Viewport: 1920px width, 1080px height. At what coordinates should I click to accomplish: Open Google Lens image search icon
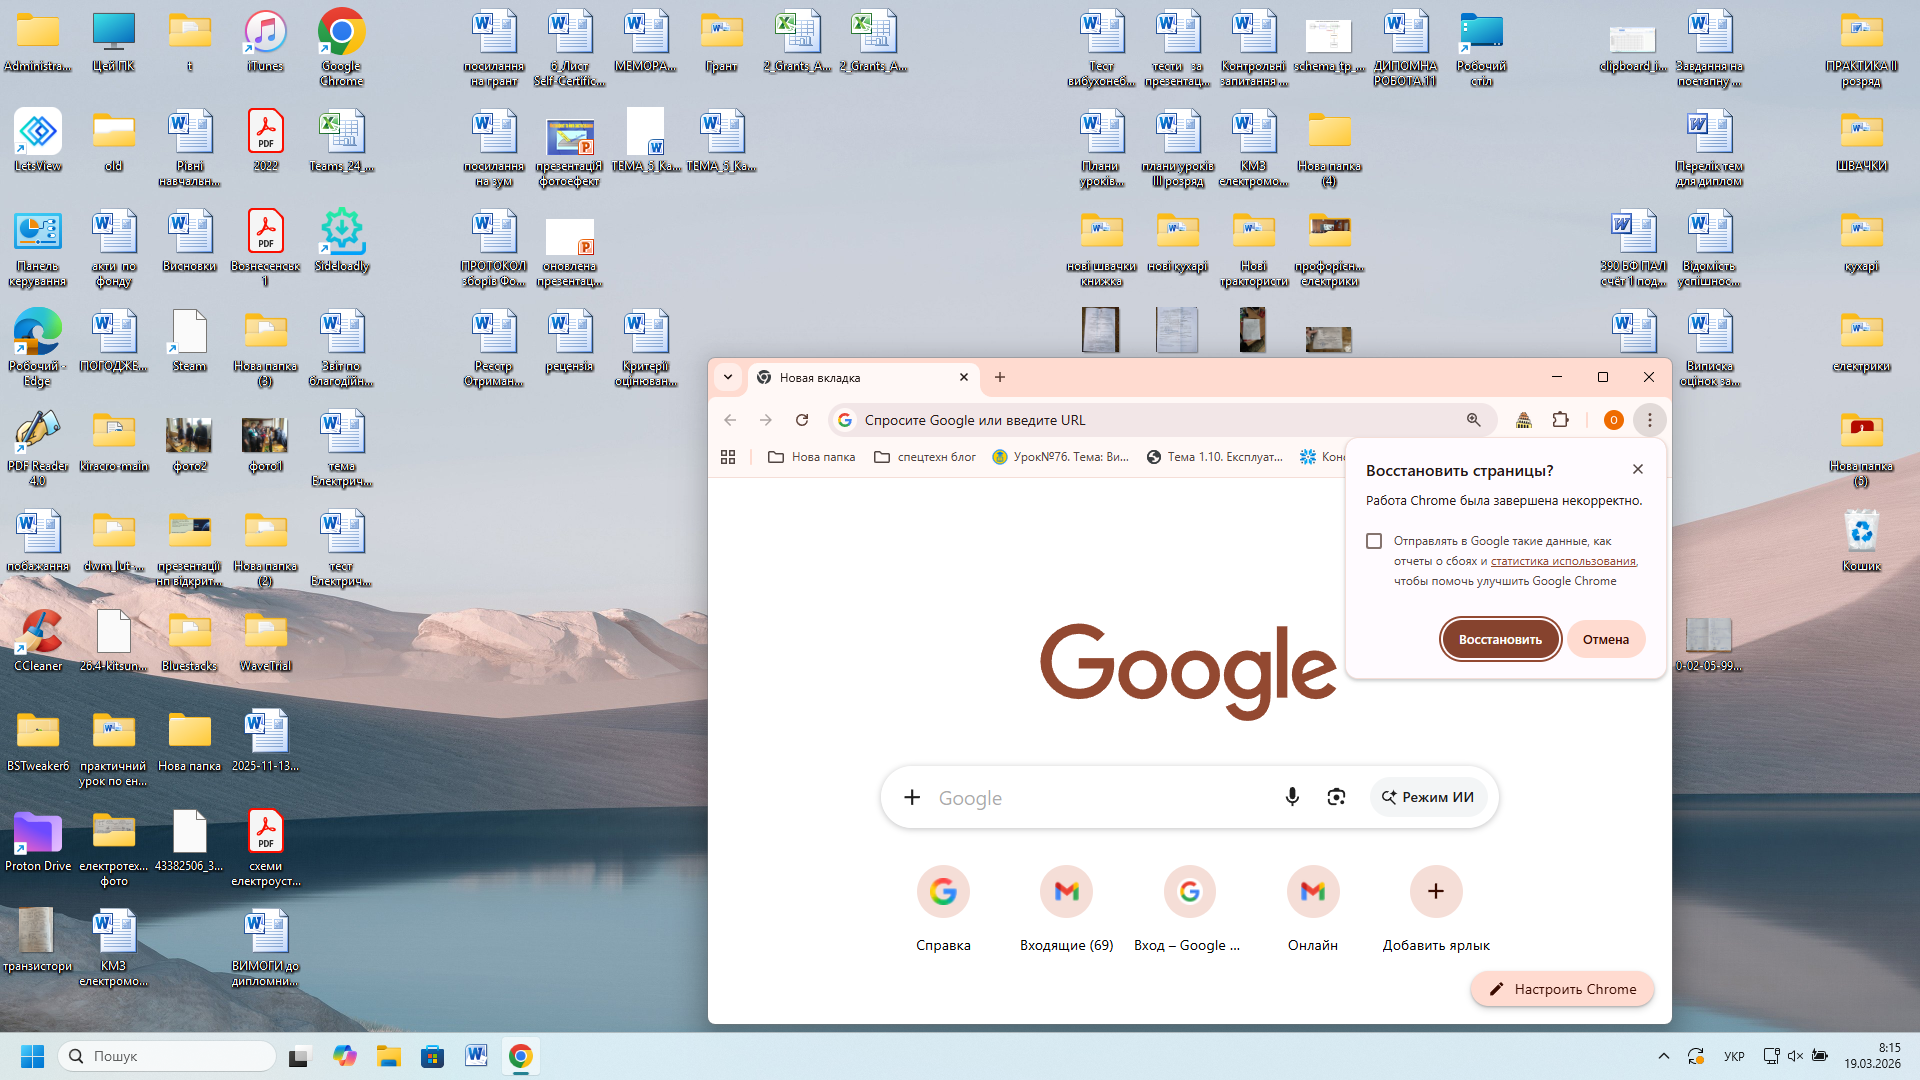1336,797
